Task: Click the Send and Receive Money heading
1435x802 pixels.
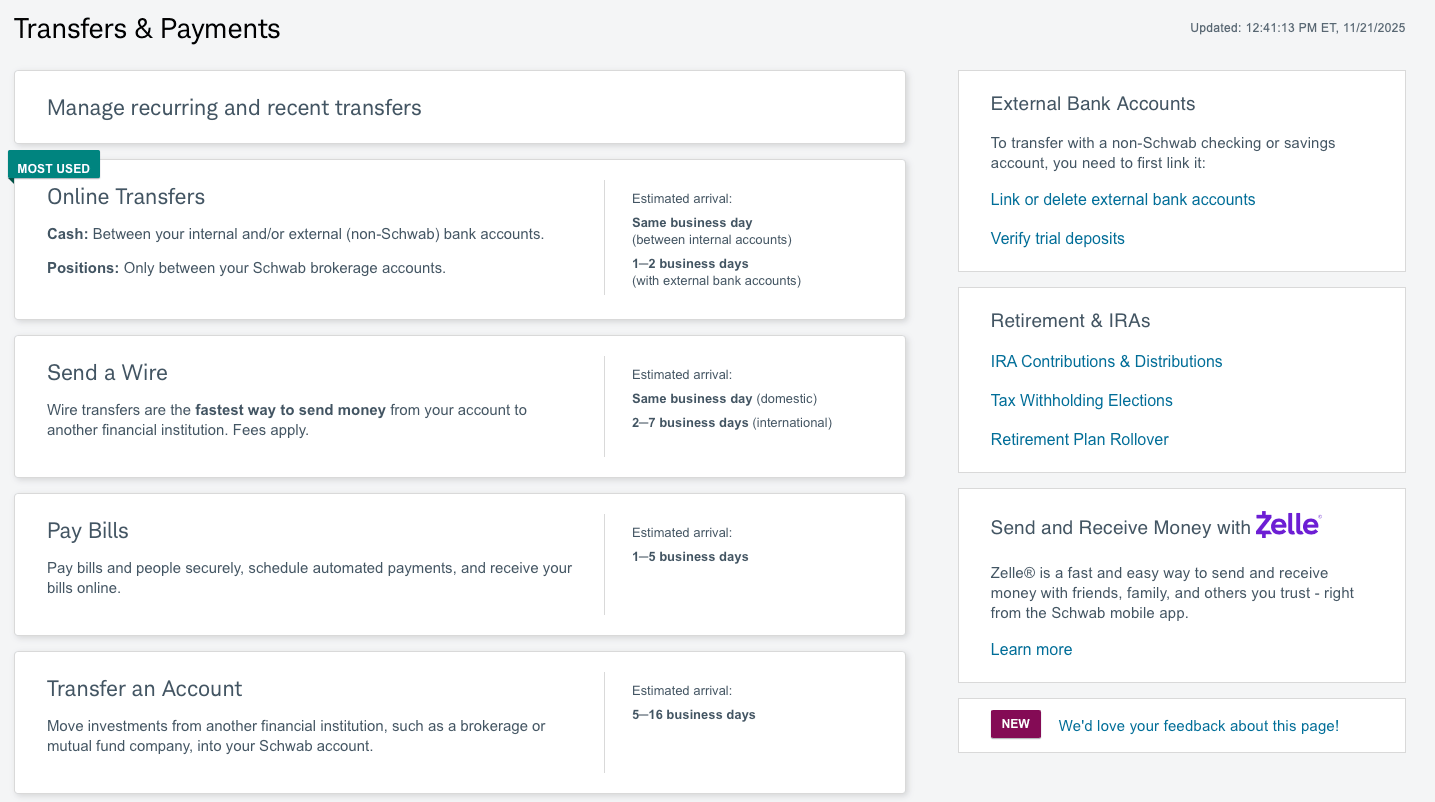Action: tap(1120, 528)
